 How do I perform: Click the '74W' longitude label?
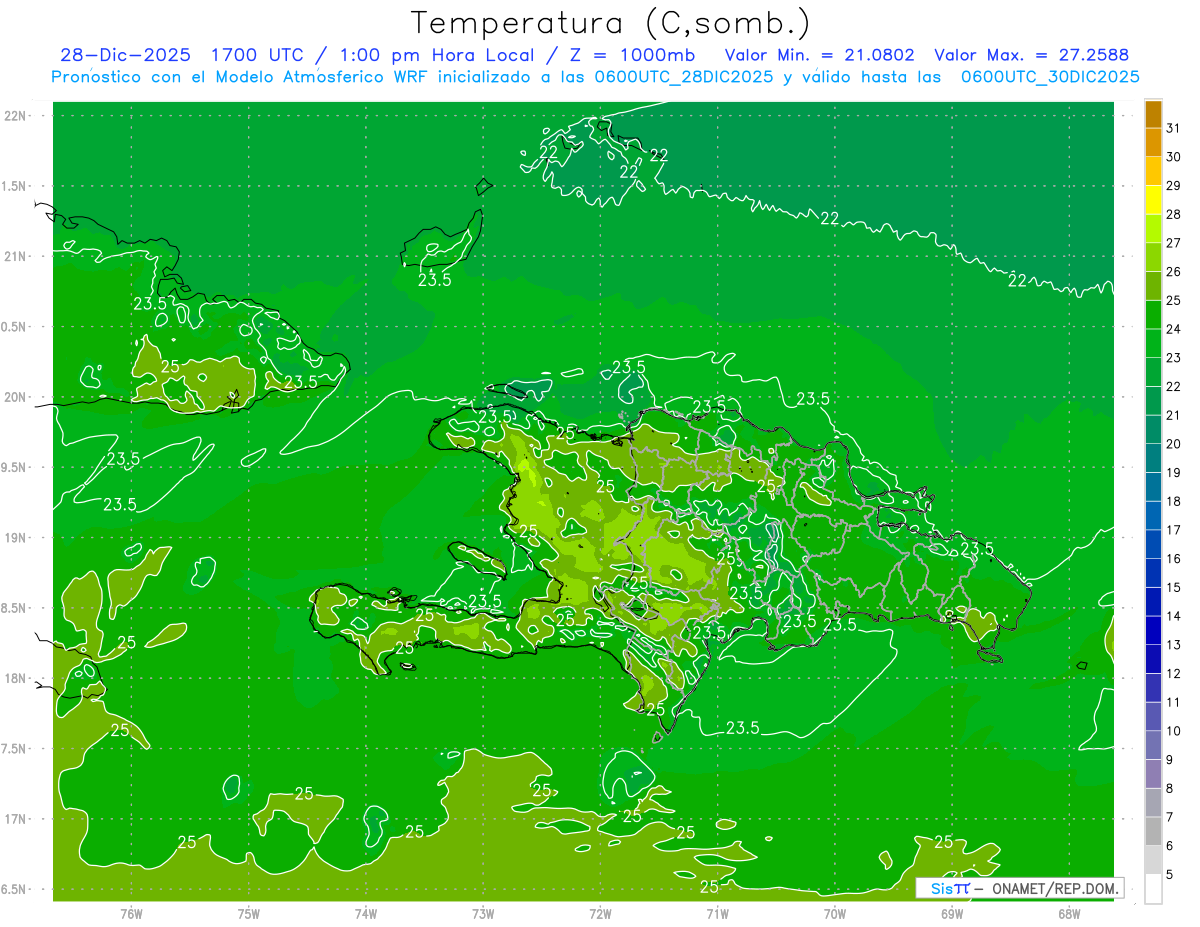[366, 913]
